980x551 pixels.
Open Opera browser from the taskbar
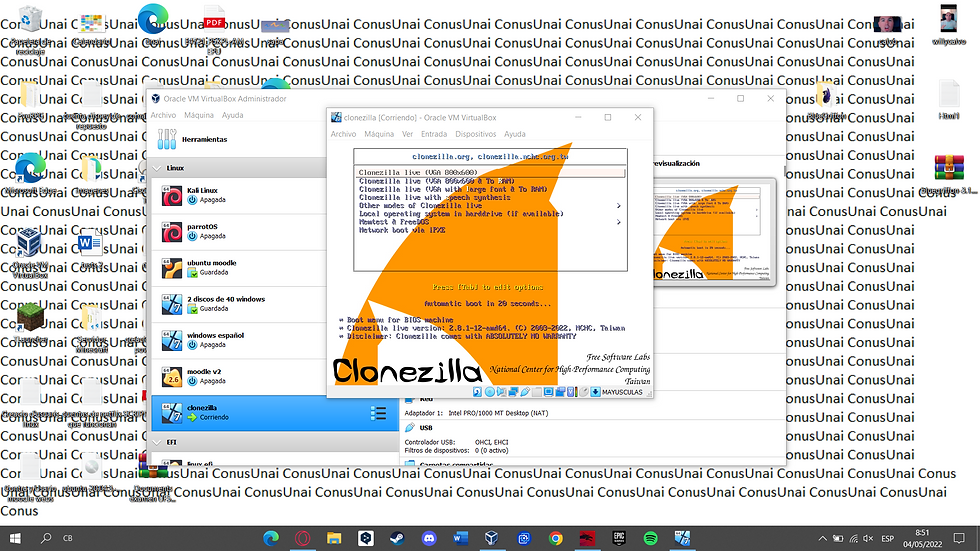click(x=302, y=538)
